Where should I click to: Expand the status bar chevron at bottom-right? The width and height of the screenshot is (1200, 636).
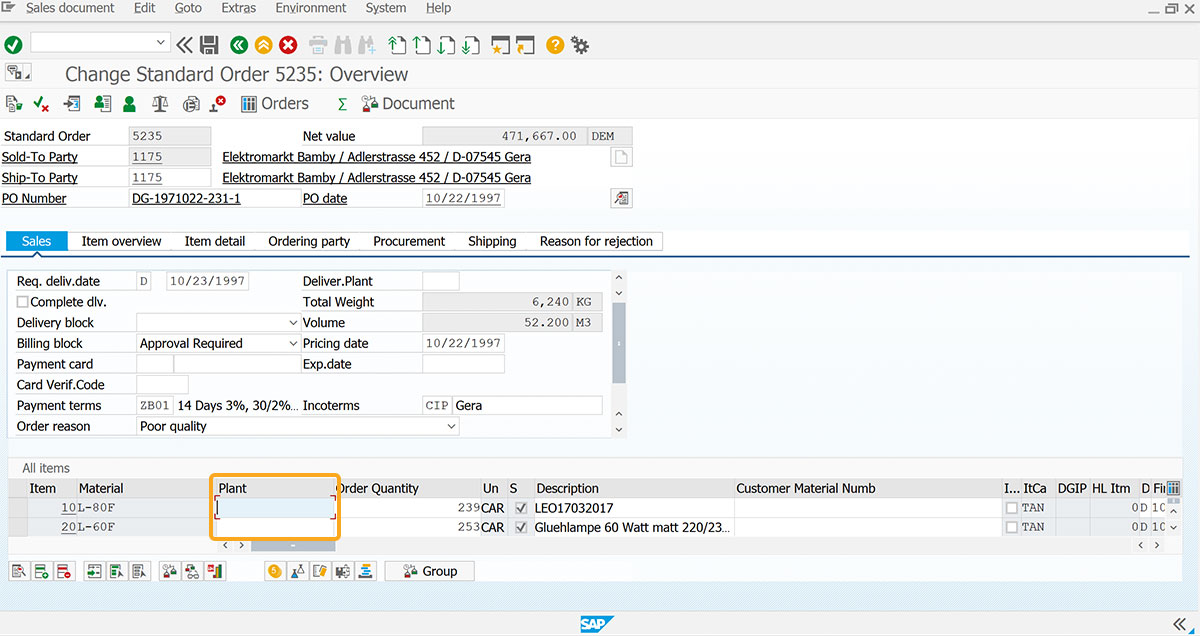coord(1179,623)
